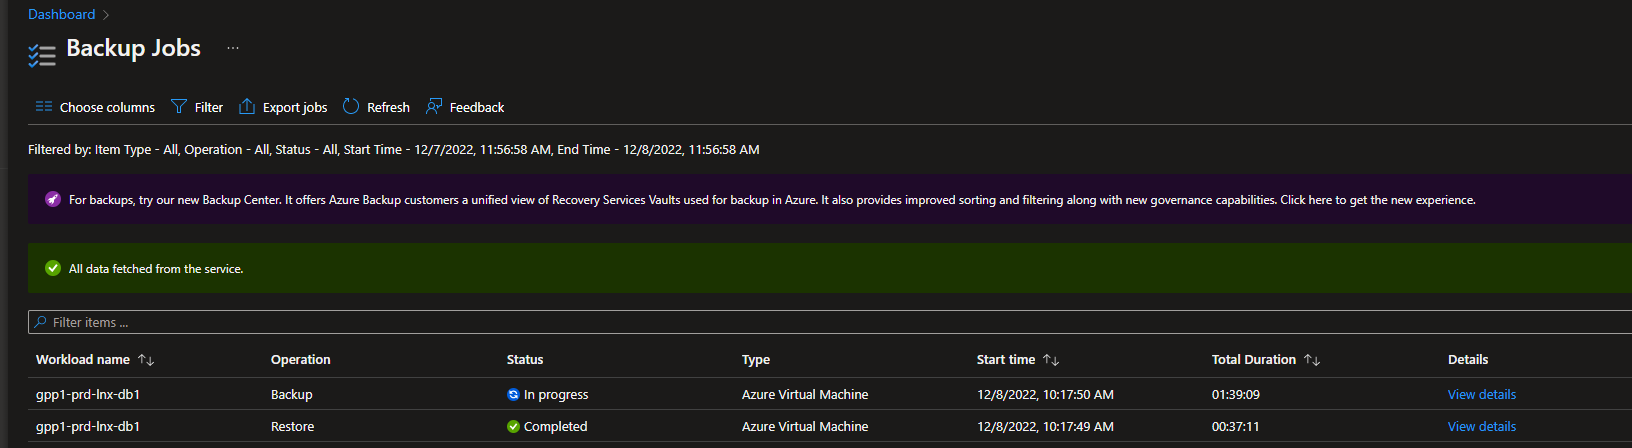Click the Choose columns icon
The height and width of the screenshot is (448, 1632).
coord(44,106)
